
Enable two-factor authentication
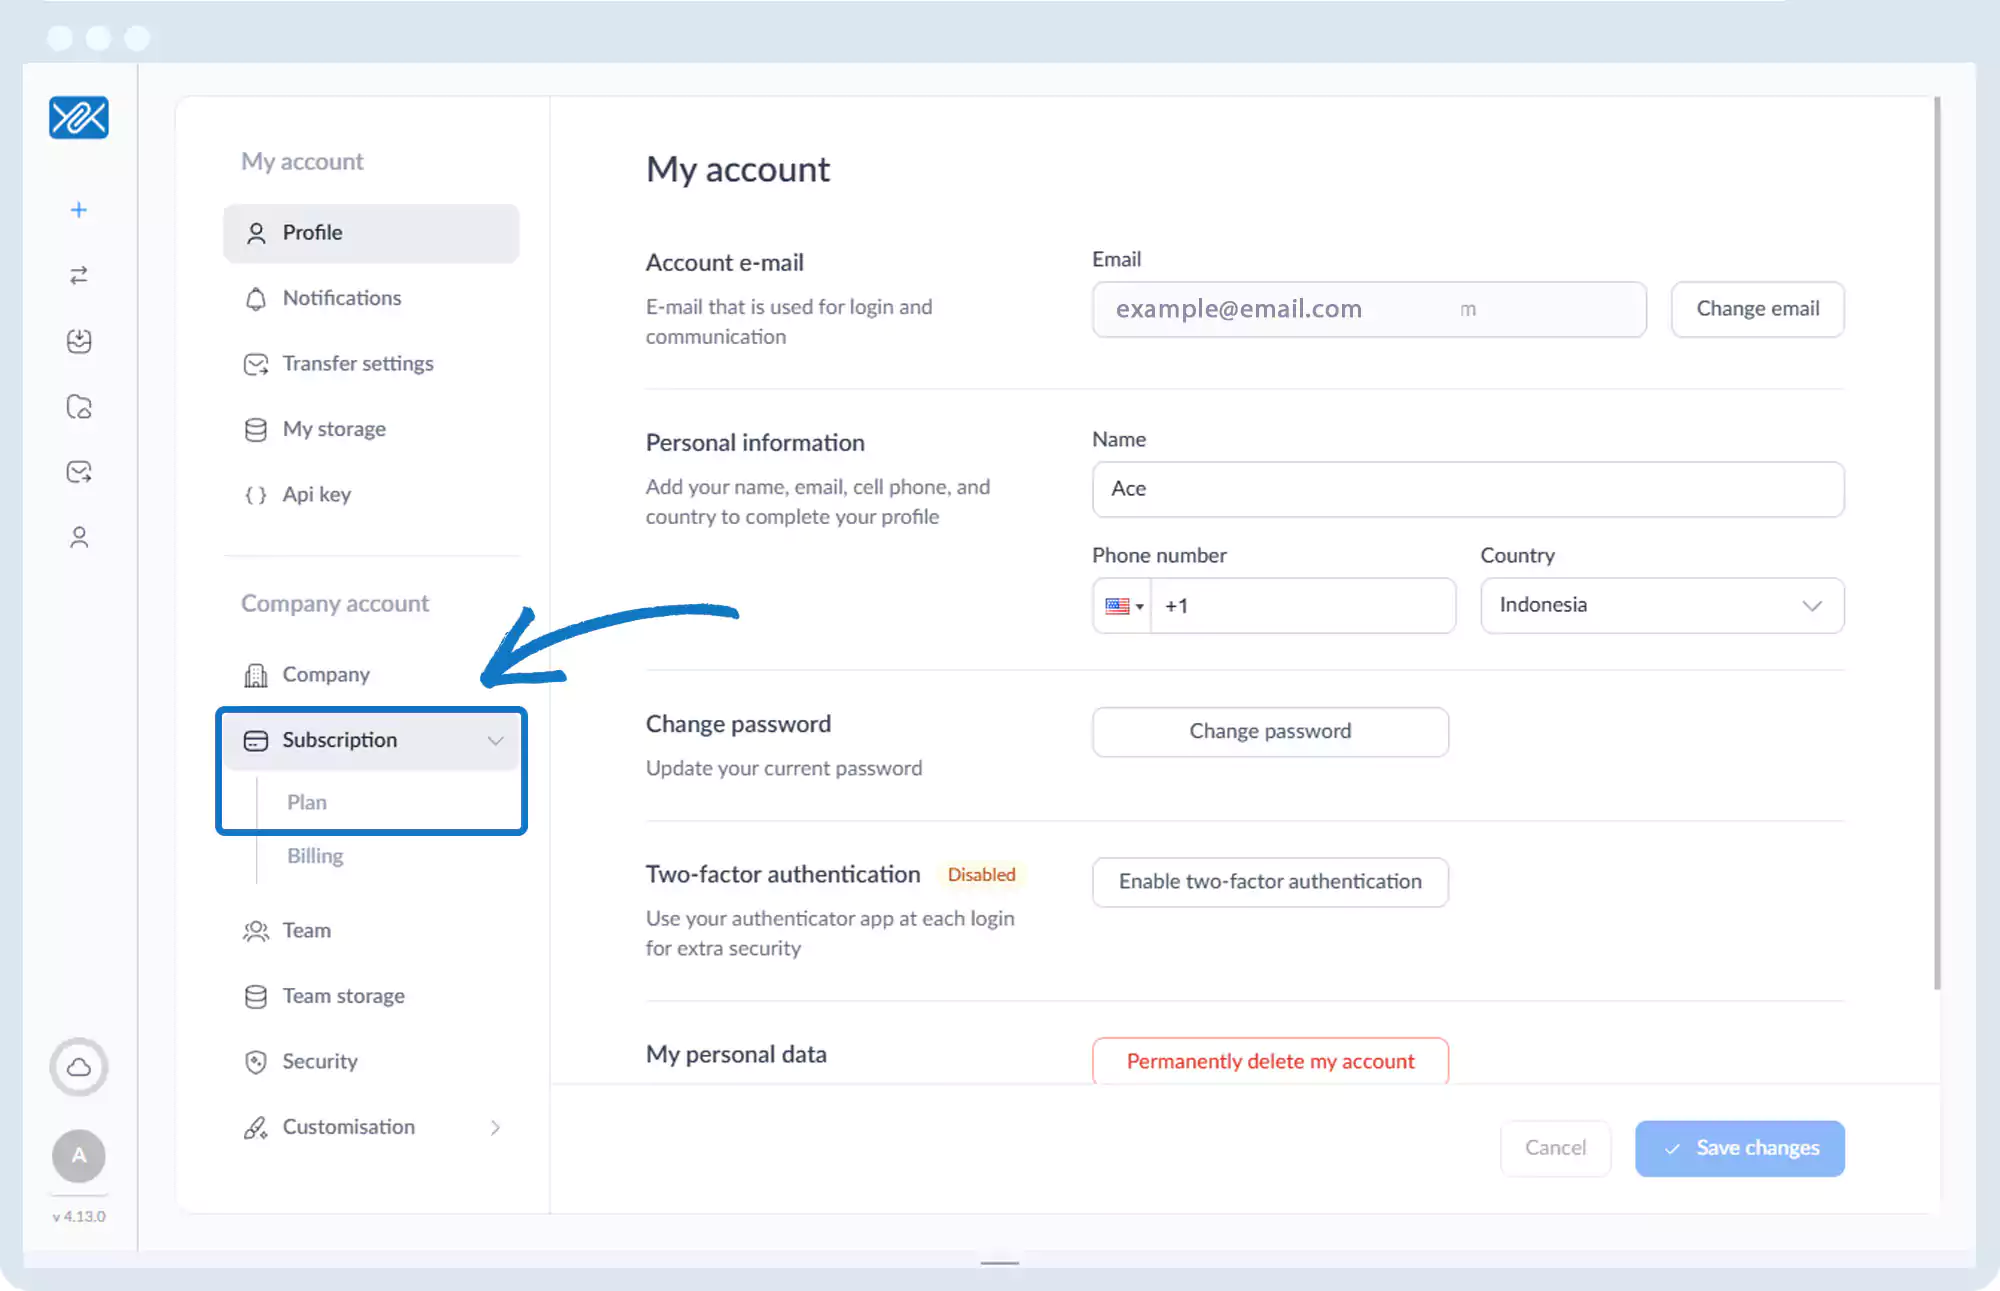[1269, 882]
